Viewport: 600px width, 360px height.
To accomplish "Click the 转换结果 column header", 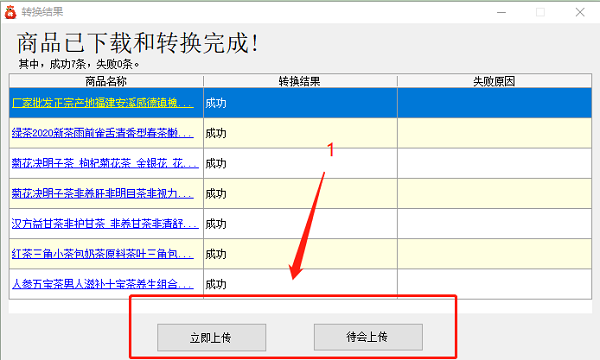I will coord(300,81).
